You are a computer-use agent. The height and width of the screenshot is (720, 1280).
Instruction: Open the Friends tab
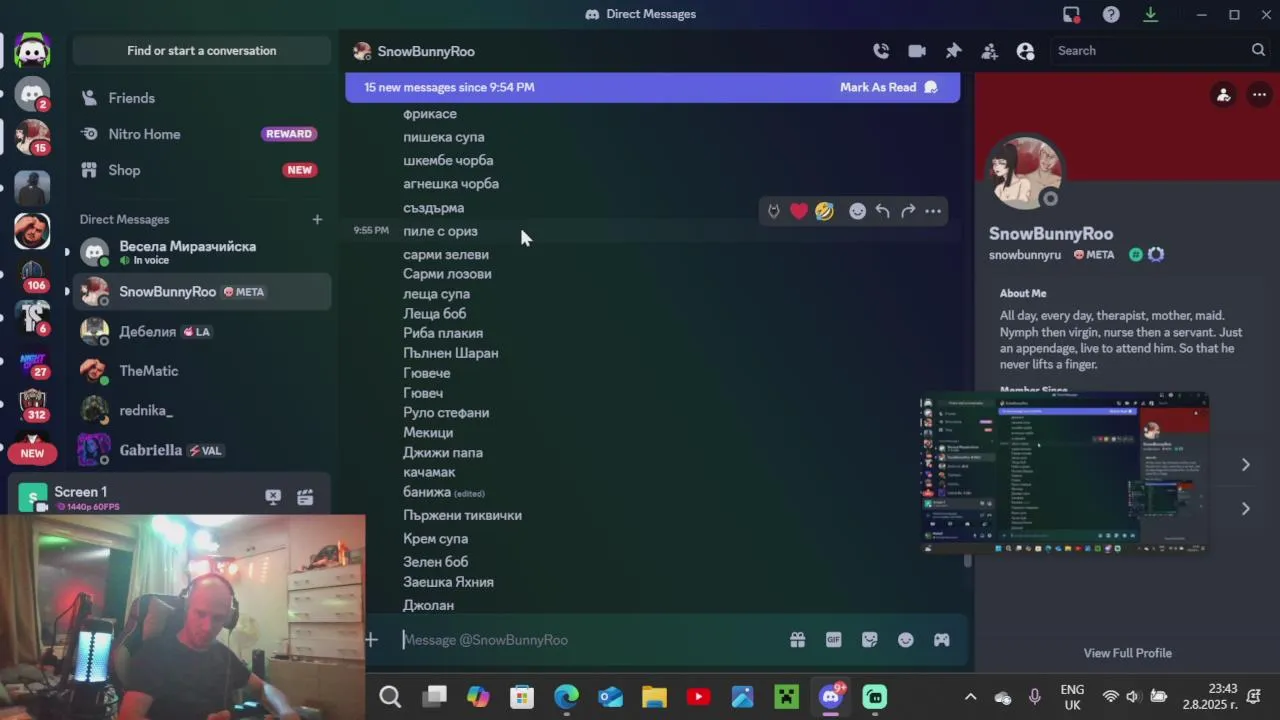(x=202, y=98)
